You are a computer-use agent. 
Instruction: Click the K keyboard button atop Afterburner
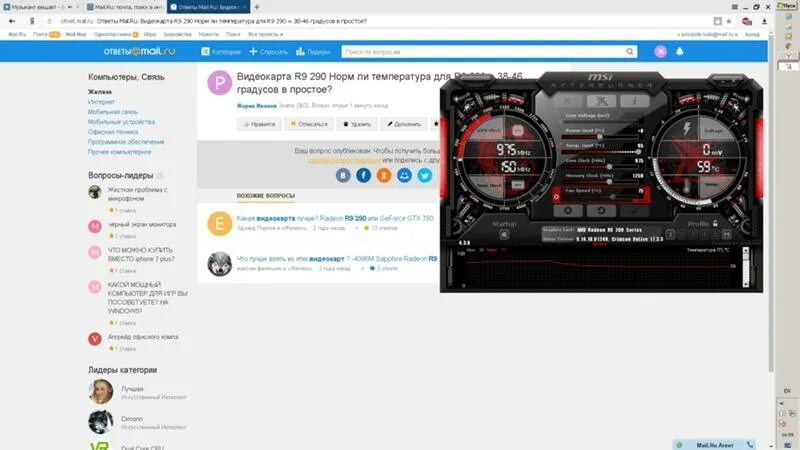coord(568,101)
